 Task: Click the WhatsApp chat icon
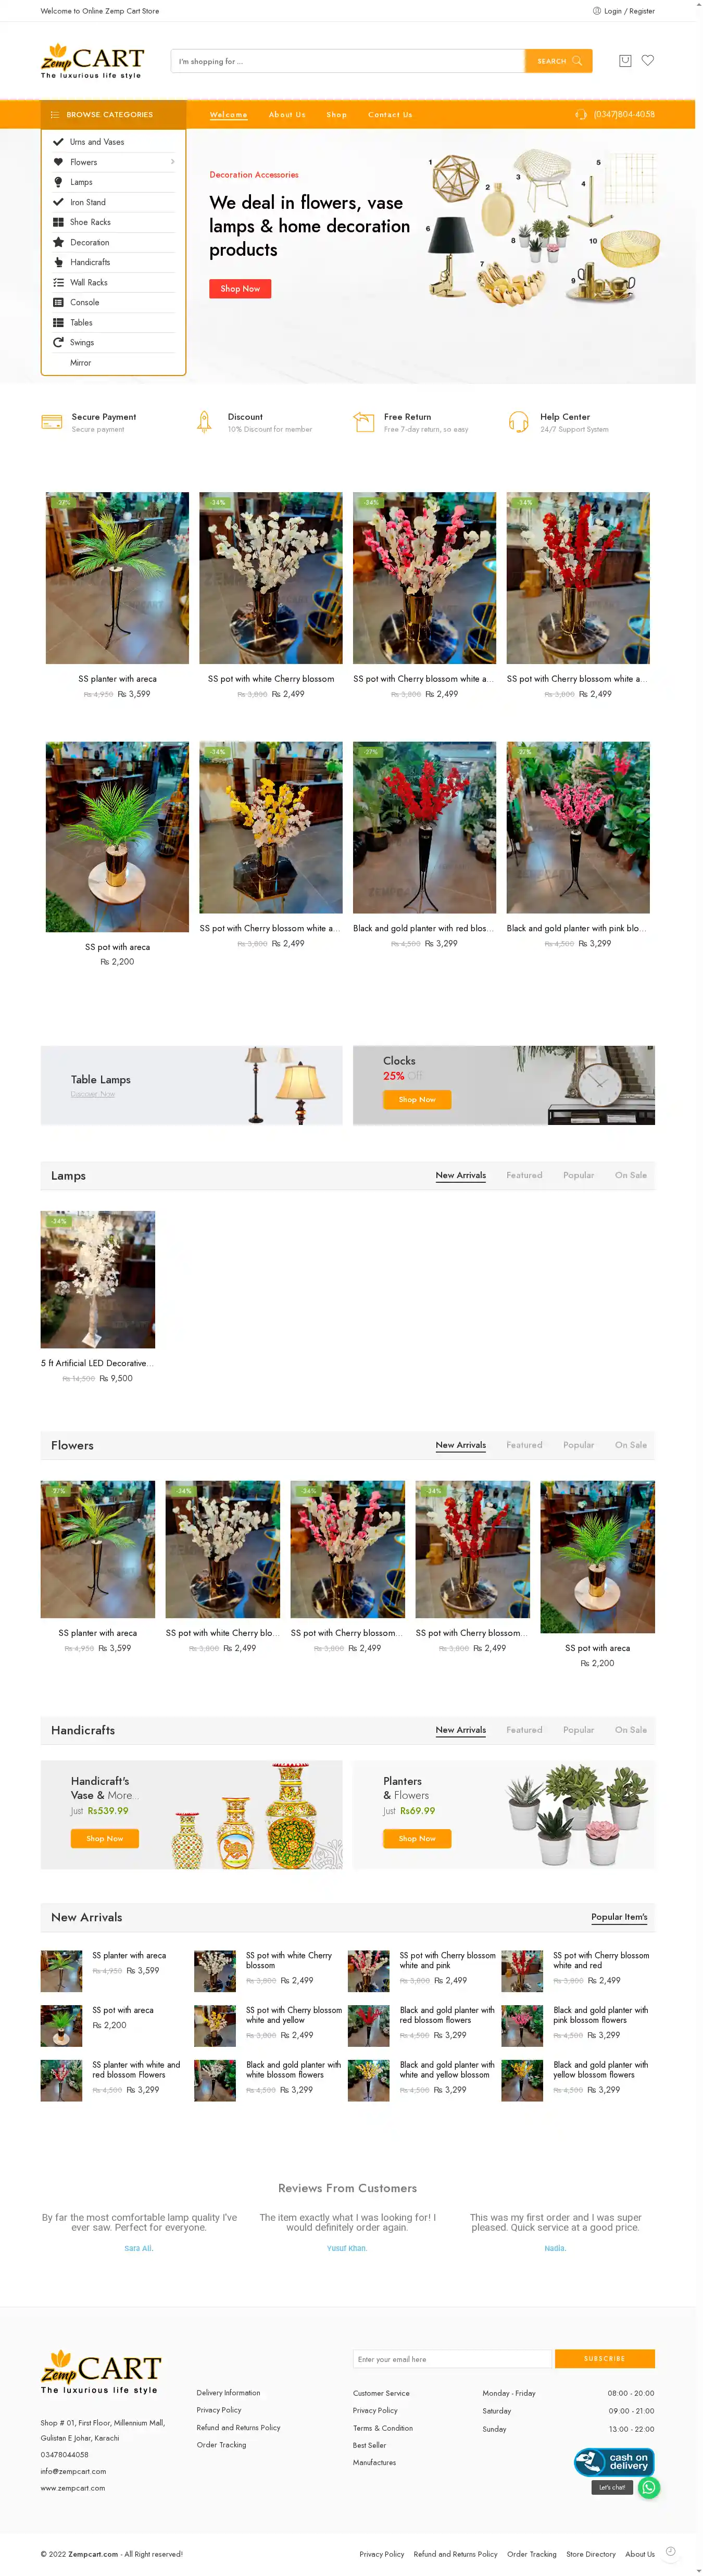649,2487
